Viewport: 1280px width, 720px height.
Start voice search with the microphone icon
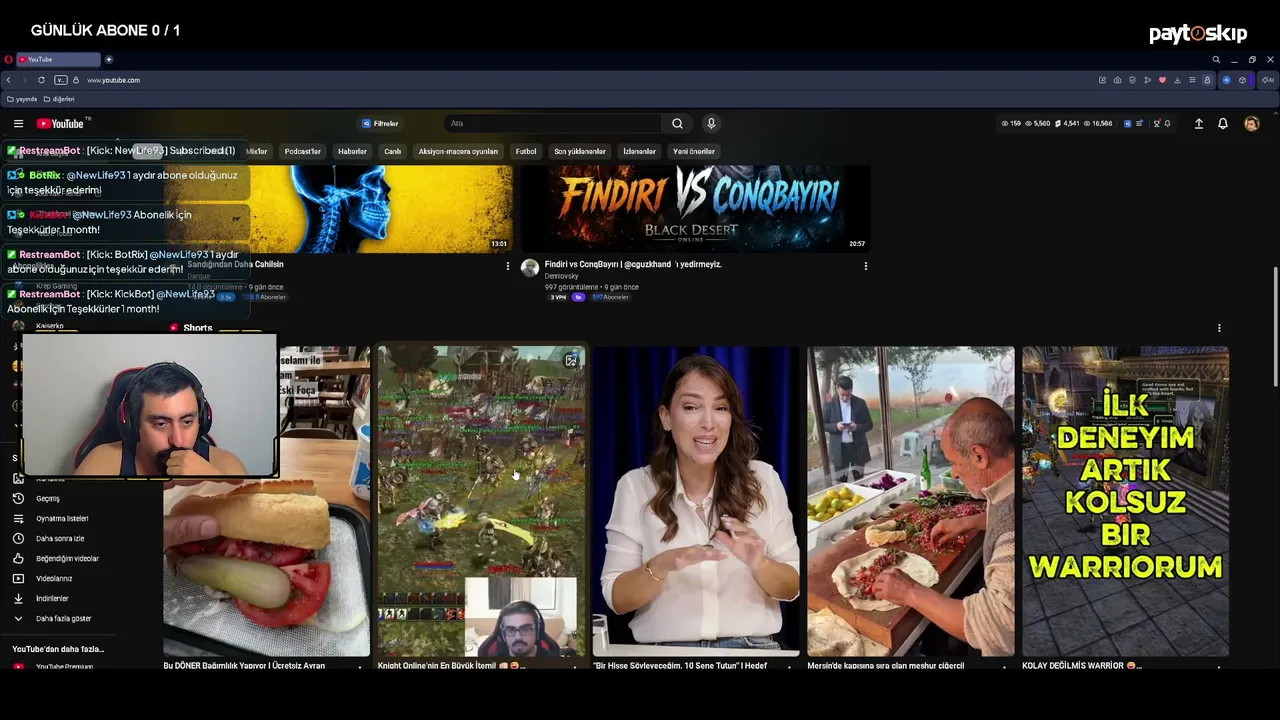click(x=711, y=124)
